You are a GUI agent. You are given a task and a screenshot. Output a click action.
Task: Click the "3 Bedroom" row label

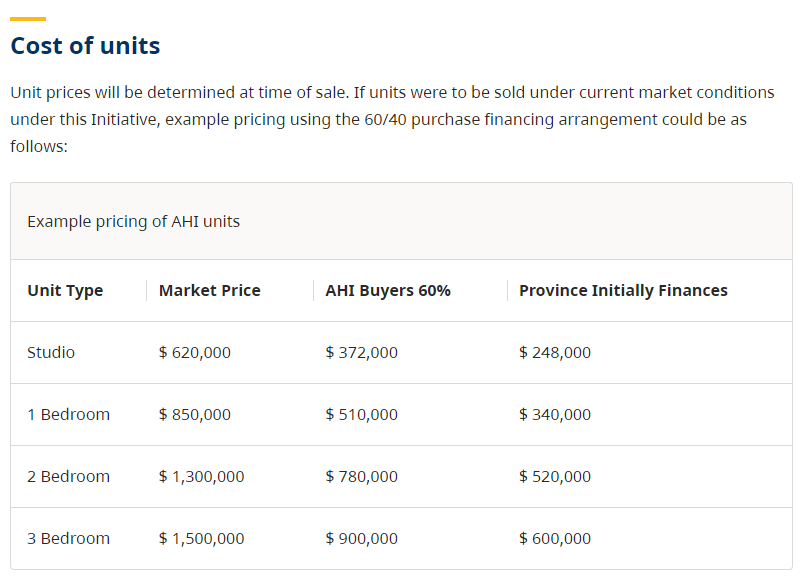68,539
